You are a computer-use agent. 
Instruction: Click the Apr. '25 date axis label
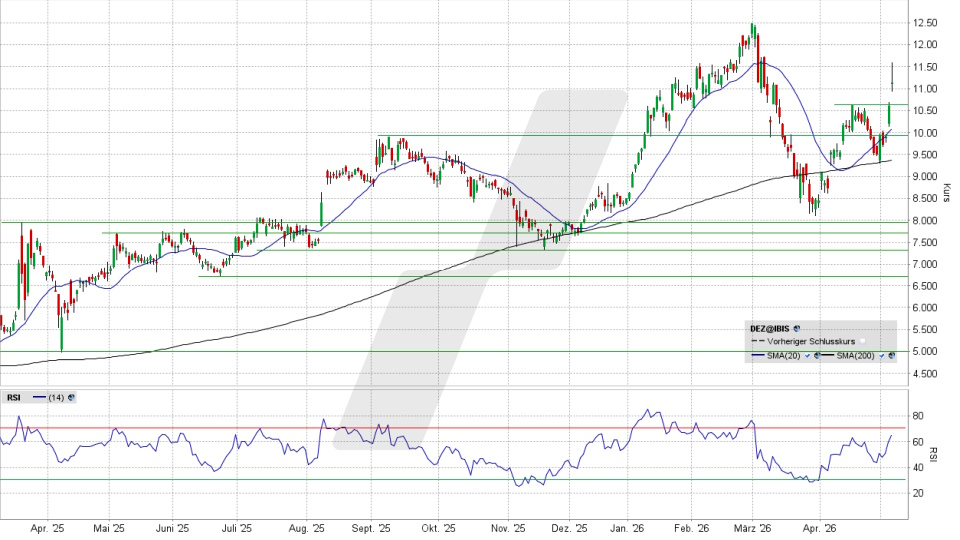47,528
